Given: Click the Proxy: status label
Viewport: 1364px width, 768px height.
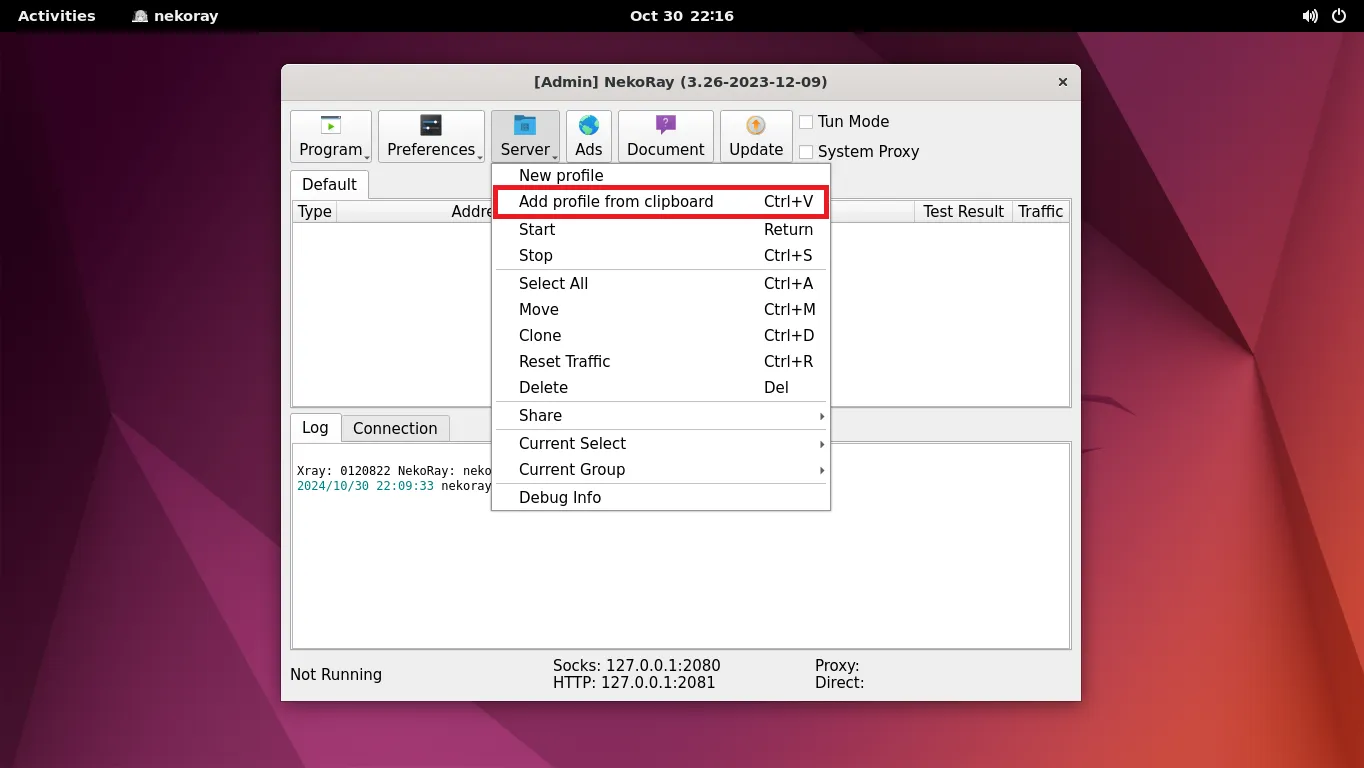Looking at the screenshot, I should (x=837, y=666).
